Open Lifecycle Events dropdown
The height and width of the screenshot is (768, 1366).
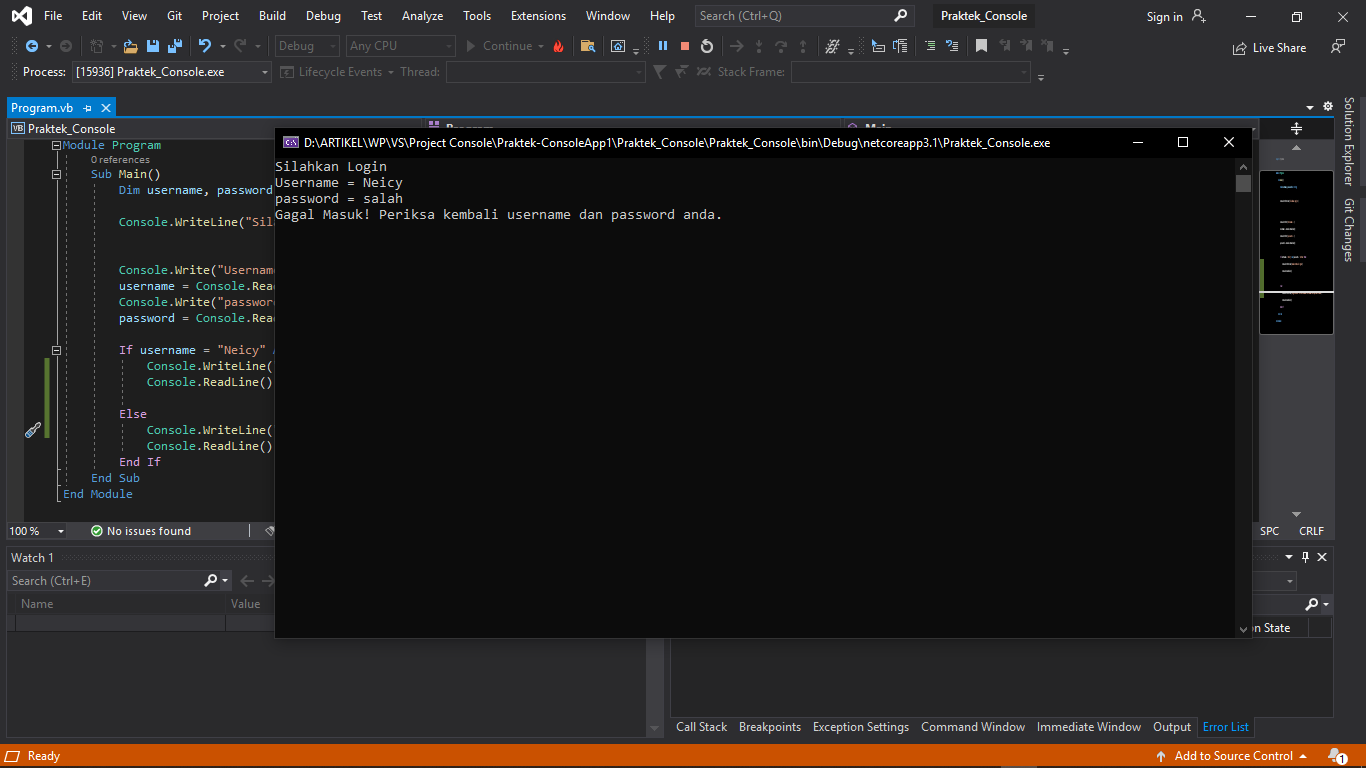pos(339,72)
